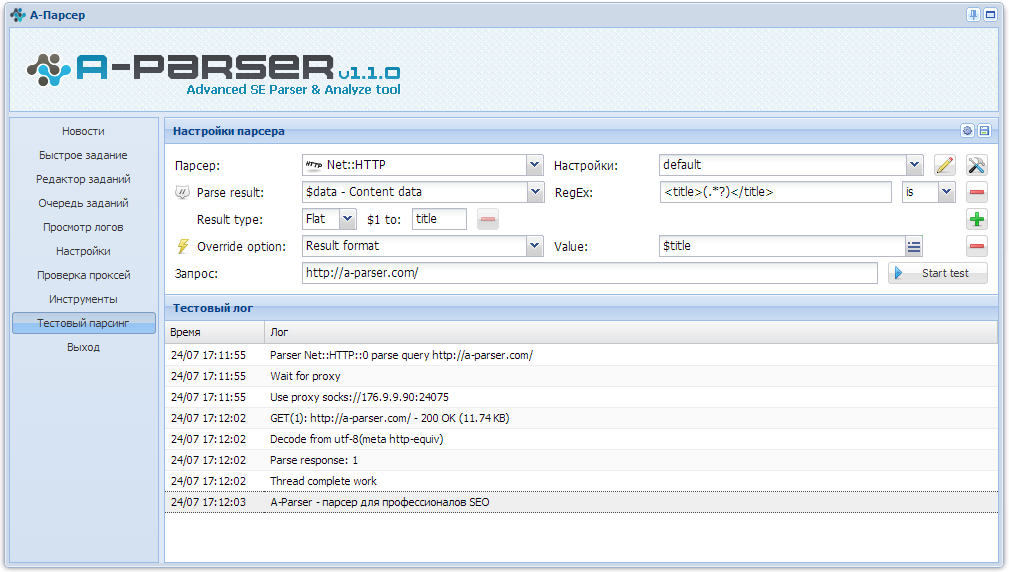Viewport: 1009px width, 572px height.
Task: Expand the Парсер Net::HTTP dropdown
Action: click(534, 165)
